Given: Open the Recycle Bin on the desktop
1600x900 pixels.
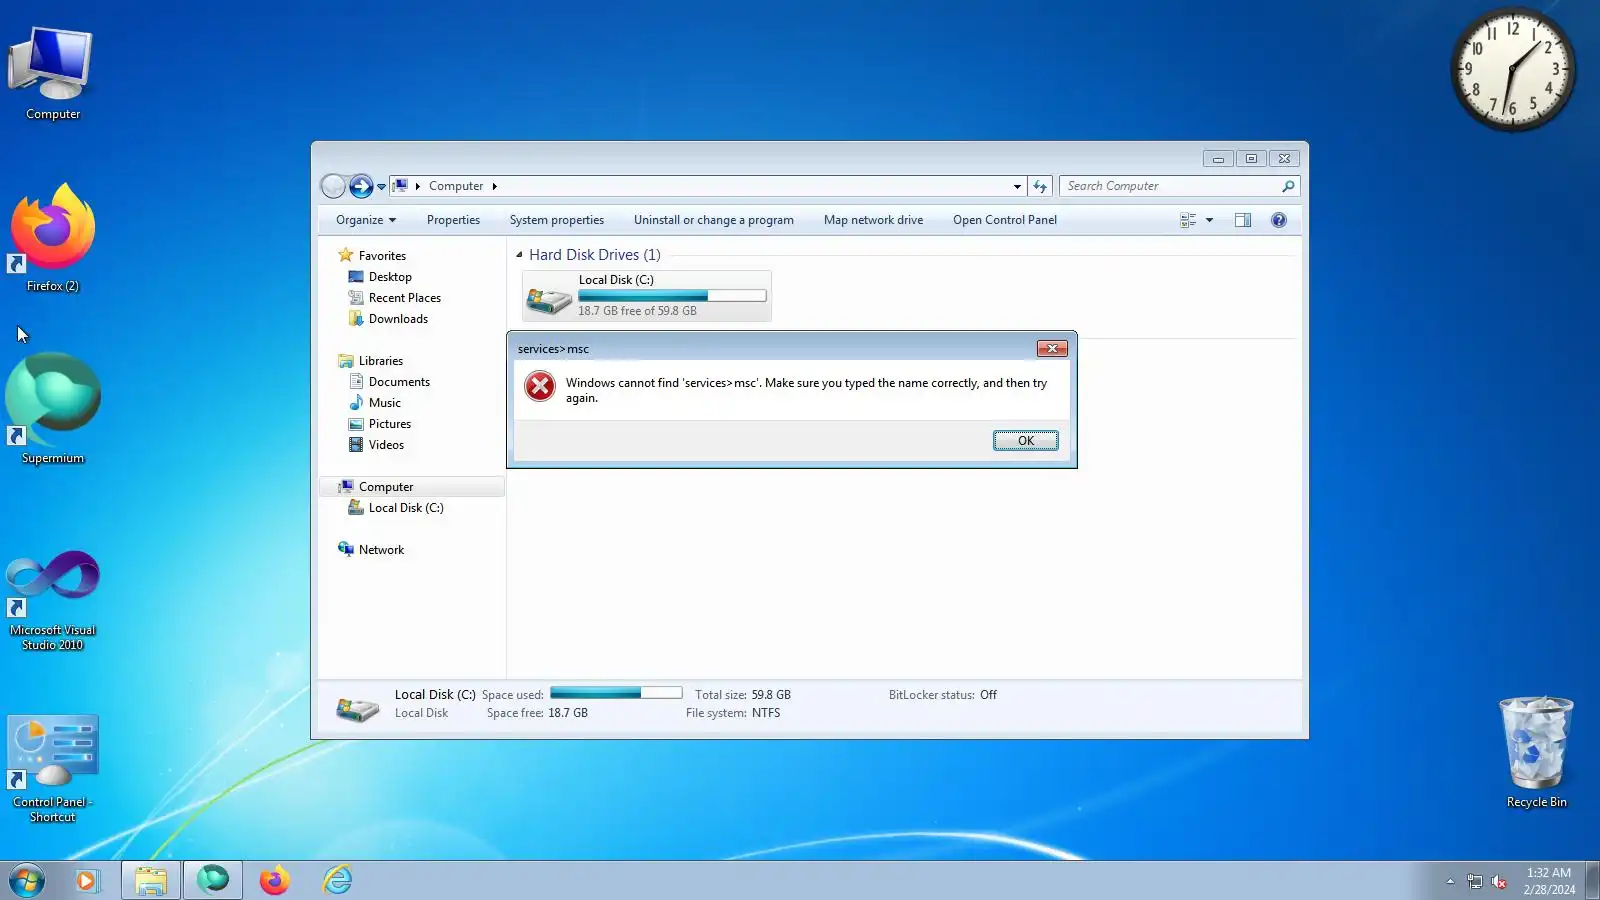Looking at the screenshot, I should pos(1536,752).
